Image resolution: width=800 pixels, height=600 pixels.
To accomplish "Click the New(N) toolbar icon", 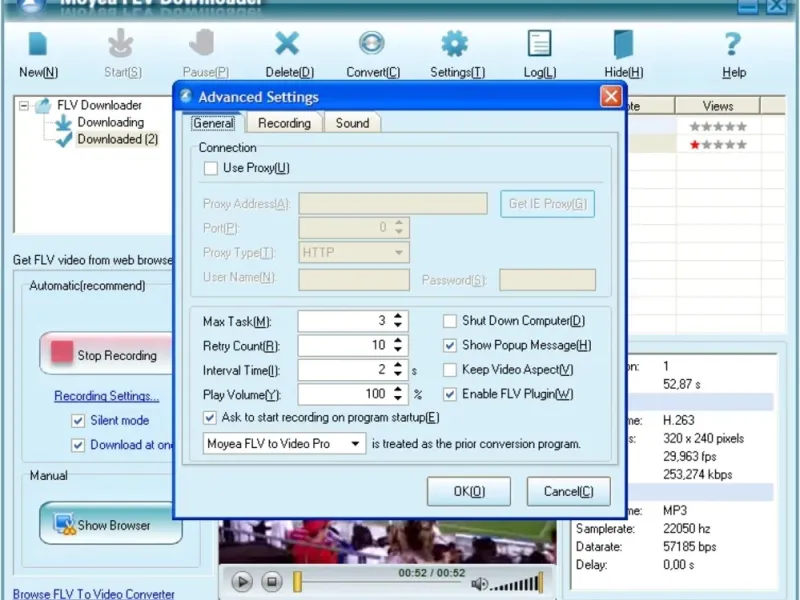I will [x=38, y=44].
